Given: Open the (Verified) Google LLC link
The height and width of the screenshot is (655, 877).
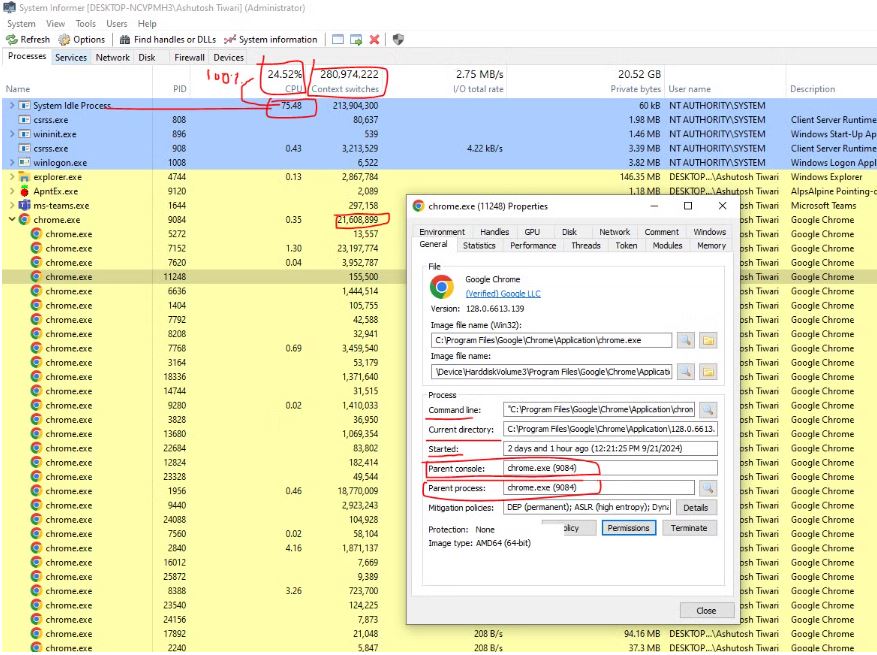Looking at the screenshot, I should click(x=503, y=293).
